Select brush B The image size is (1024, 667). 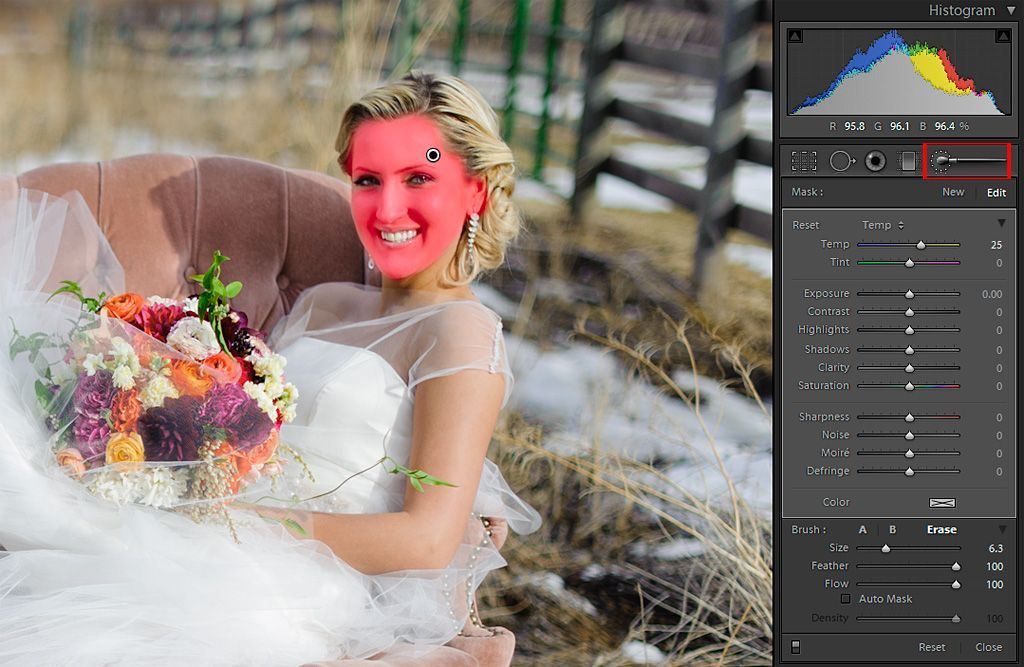coord(893,530)
